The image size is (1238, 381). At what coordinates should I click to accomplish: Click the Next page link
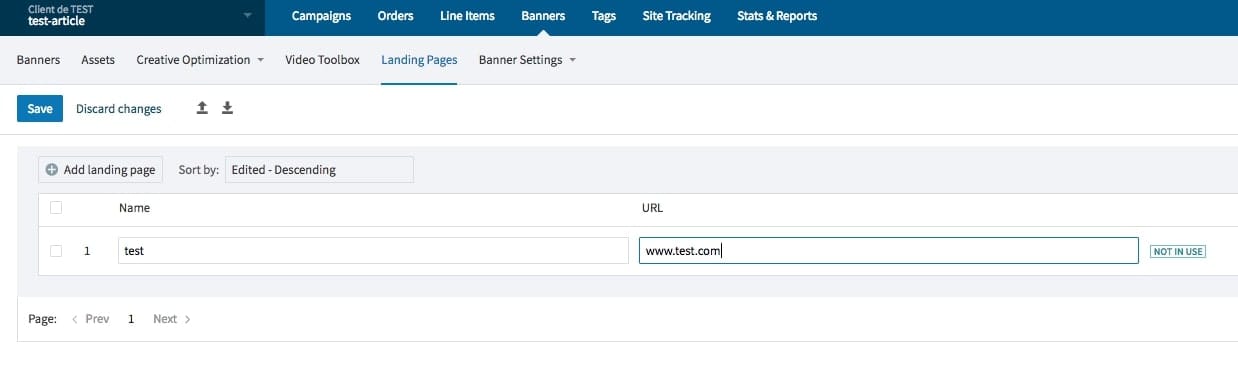point(172,319)
